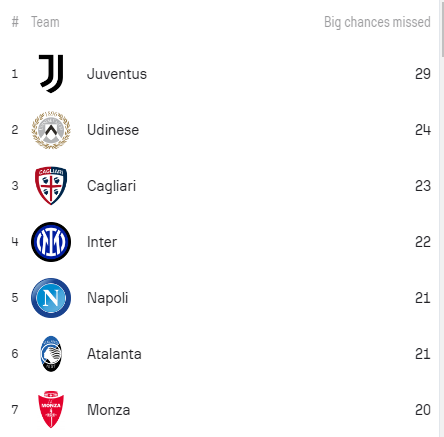Click the # rank column header

[15, 22]
